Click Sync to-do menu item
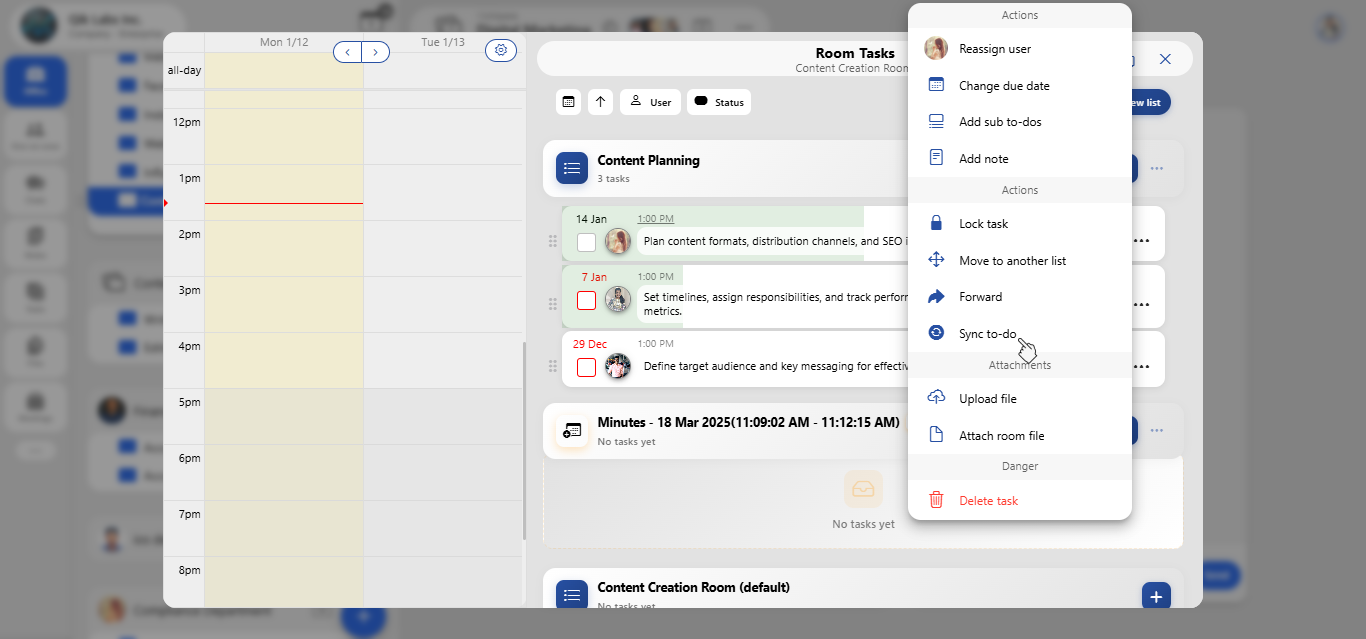Viewport: 1366px width, 639px height. pyautogui.click(x=1020, y=333)
